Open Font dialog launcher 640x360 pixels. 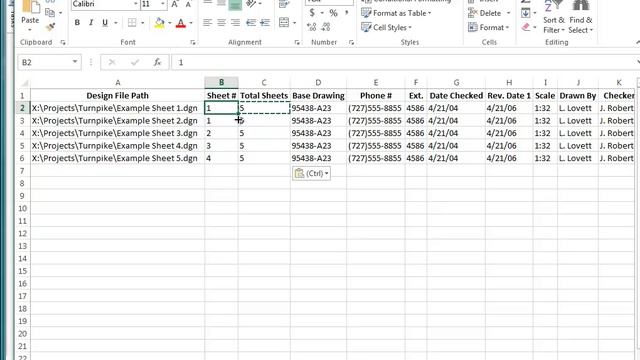pos(193,42)
